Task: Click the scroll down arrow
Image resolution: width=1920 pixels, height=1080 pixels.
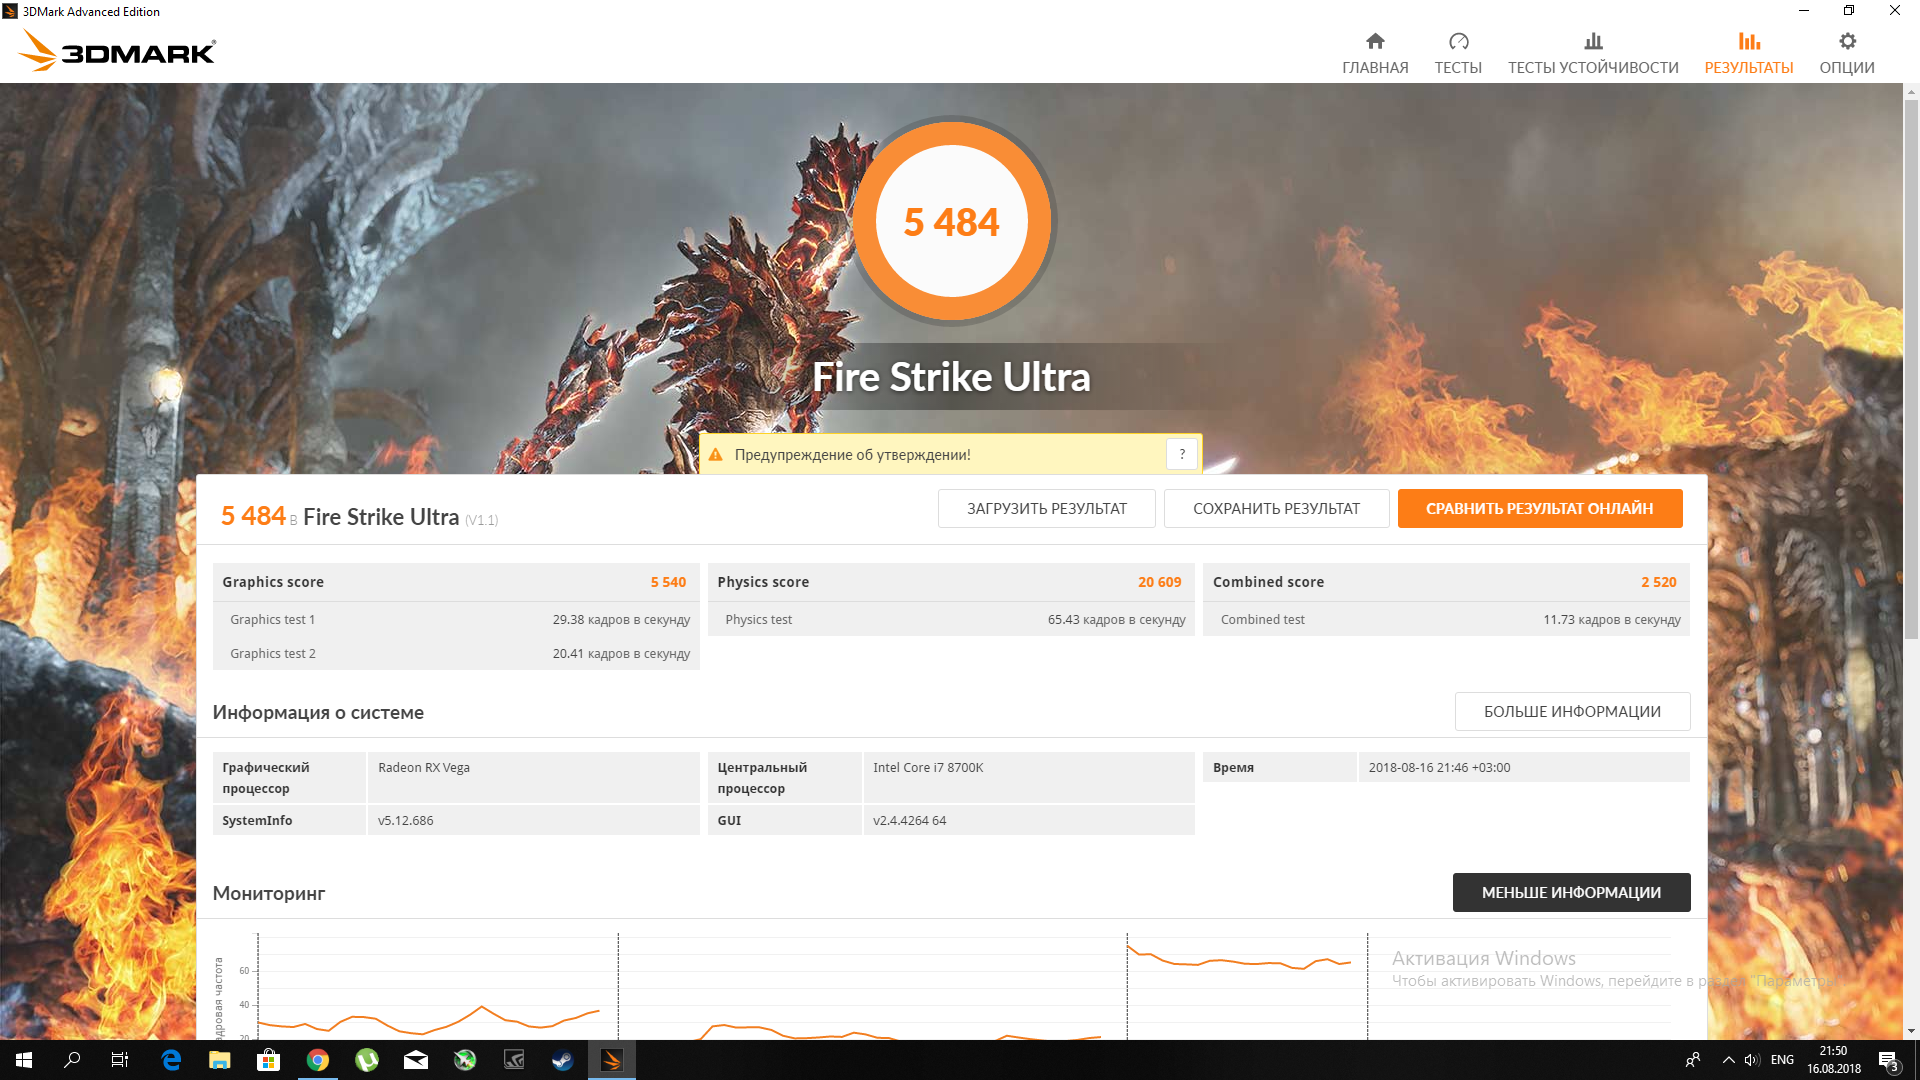Action: click(x=1911, y=1031)
